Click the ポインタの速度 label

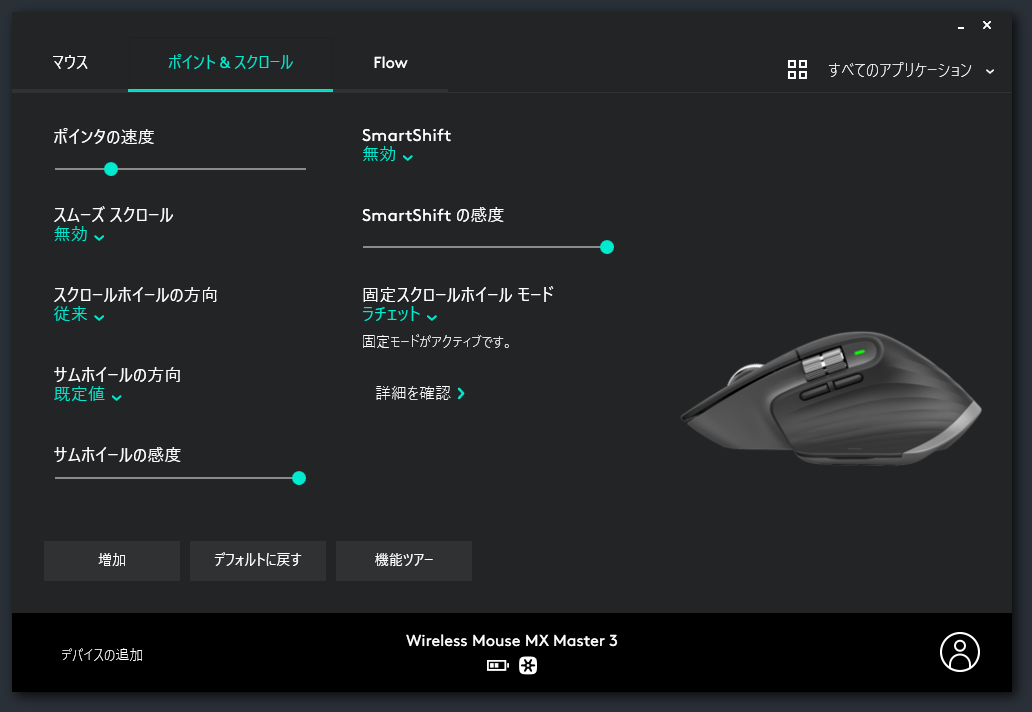104,137
